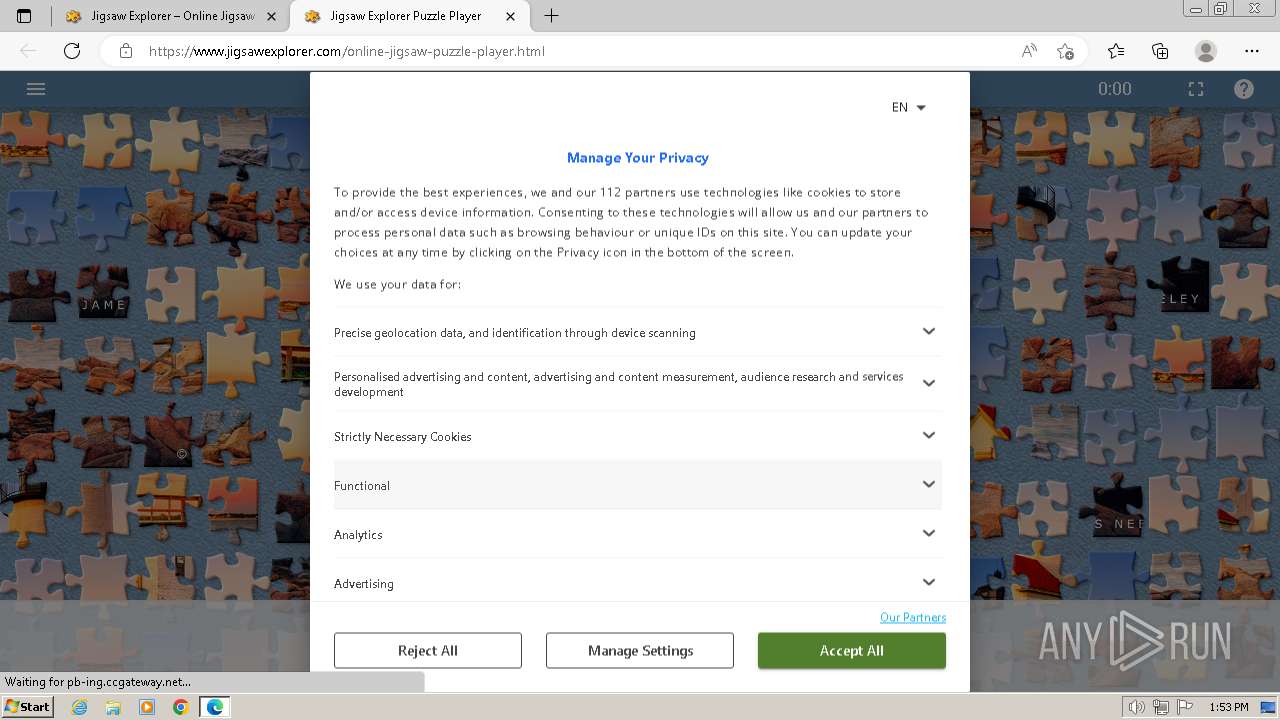Open the puzzle help question mark
This screenshot has height=720, width=1280.
coord(1244,89)
